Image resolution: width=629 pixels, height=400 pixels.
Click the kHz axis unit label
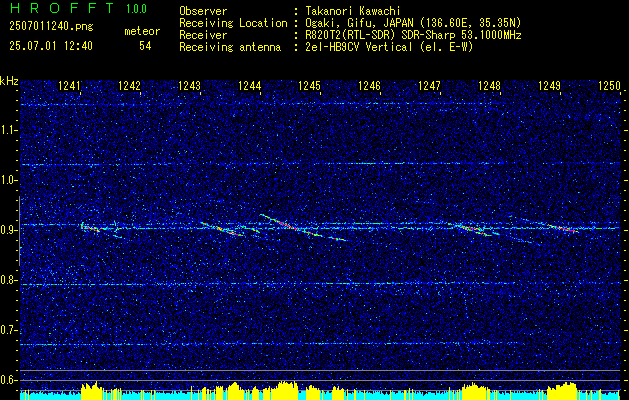point(9,81)
